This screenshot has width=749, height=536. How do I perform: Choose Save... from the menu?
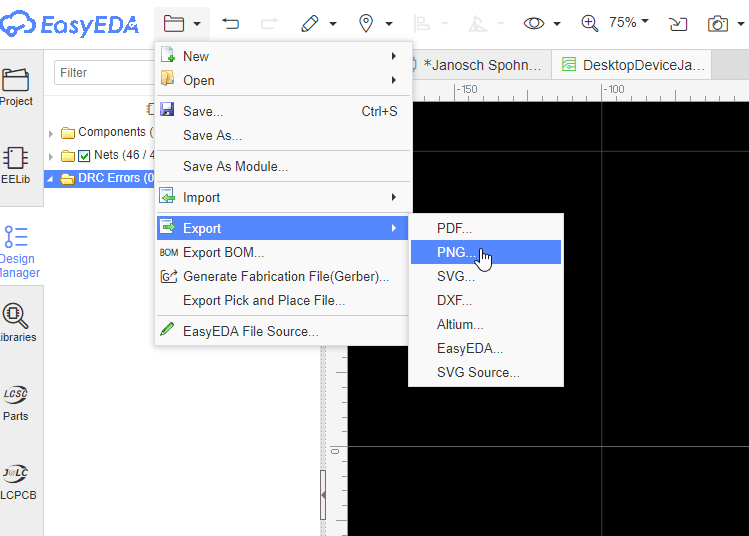(x=284, y=111)
